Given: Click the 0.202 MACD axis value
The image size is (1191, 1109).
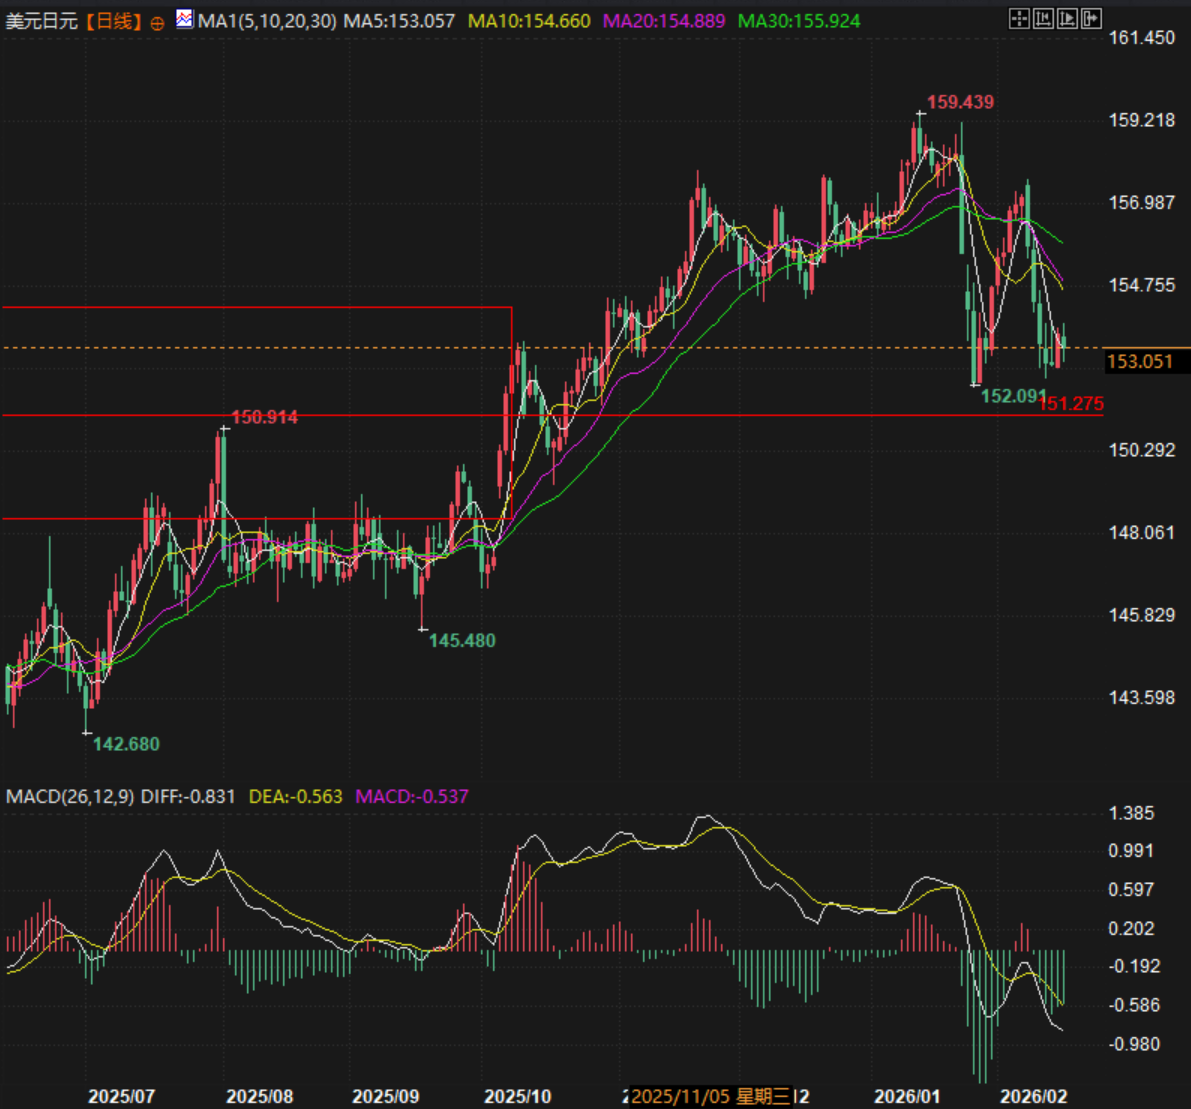Looking at the screenshot, I should click(1131, 928).
